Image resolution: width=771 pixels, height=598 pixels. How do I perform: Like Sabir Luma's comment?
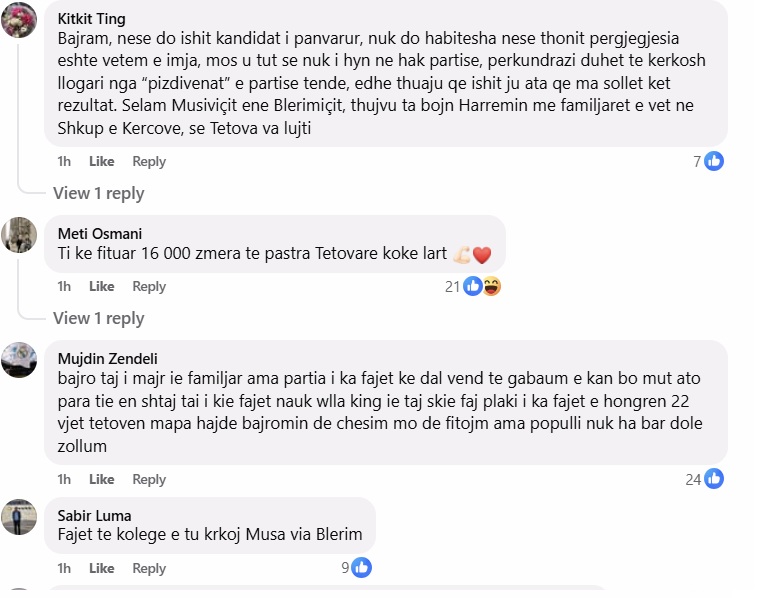click(101, 568)
